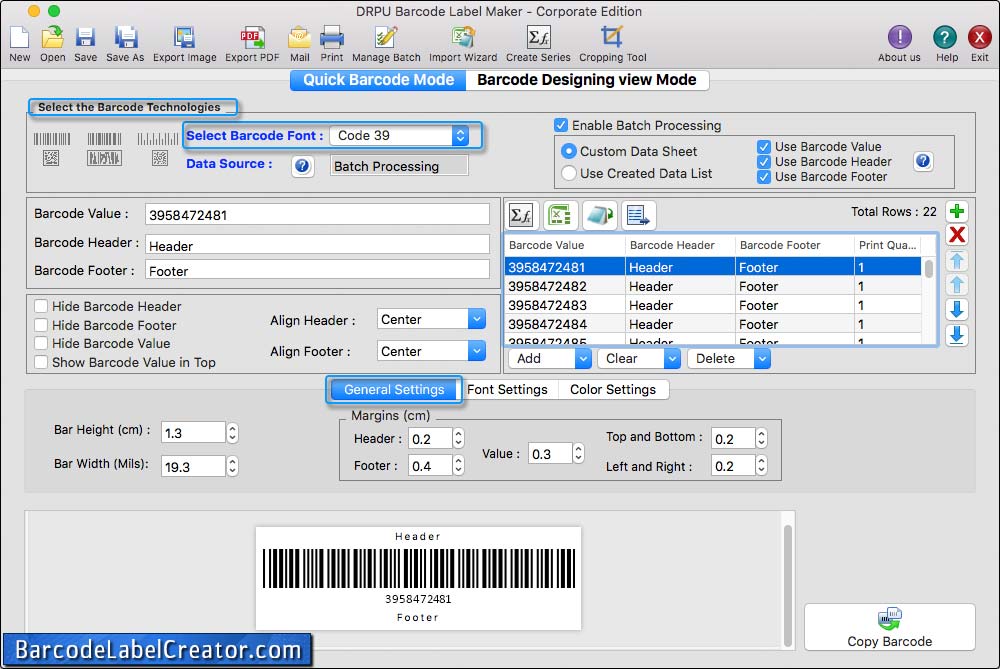
Task: Switch to Quick Barcode Mode tab
Action: pyautogui.click(x=378, y=80)
